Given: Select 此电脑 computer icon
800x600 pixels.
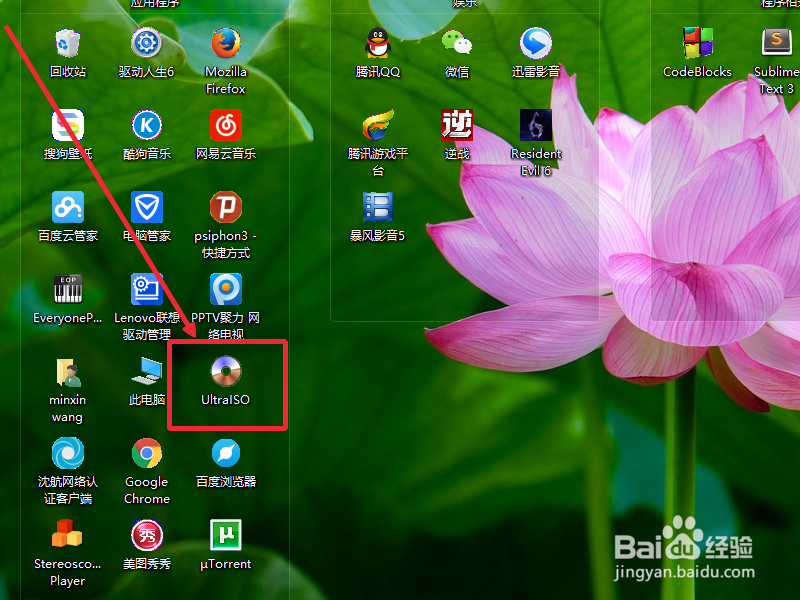Looking at the screenshot, I should [x=146, y=371].
